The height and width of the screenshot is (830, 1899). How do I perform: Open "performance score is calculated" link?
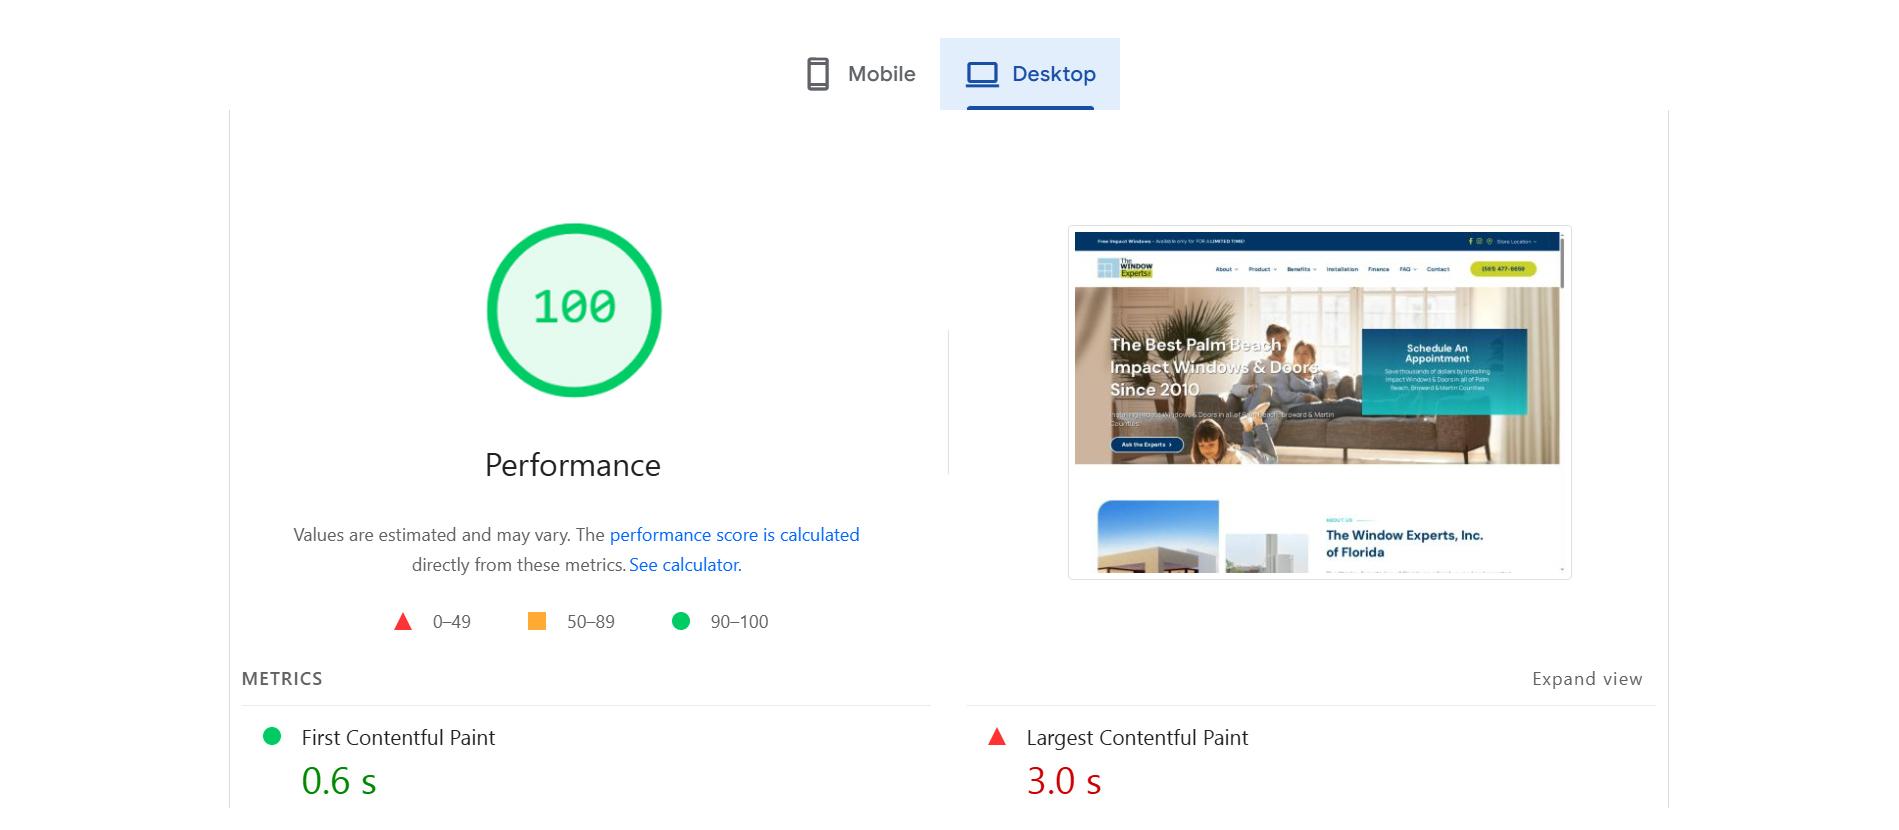(734, 535)
